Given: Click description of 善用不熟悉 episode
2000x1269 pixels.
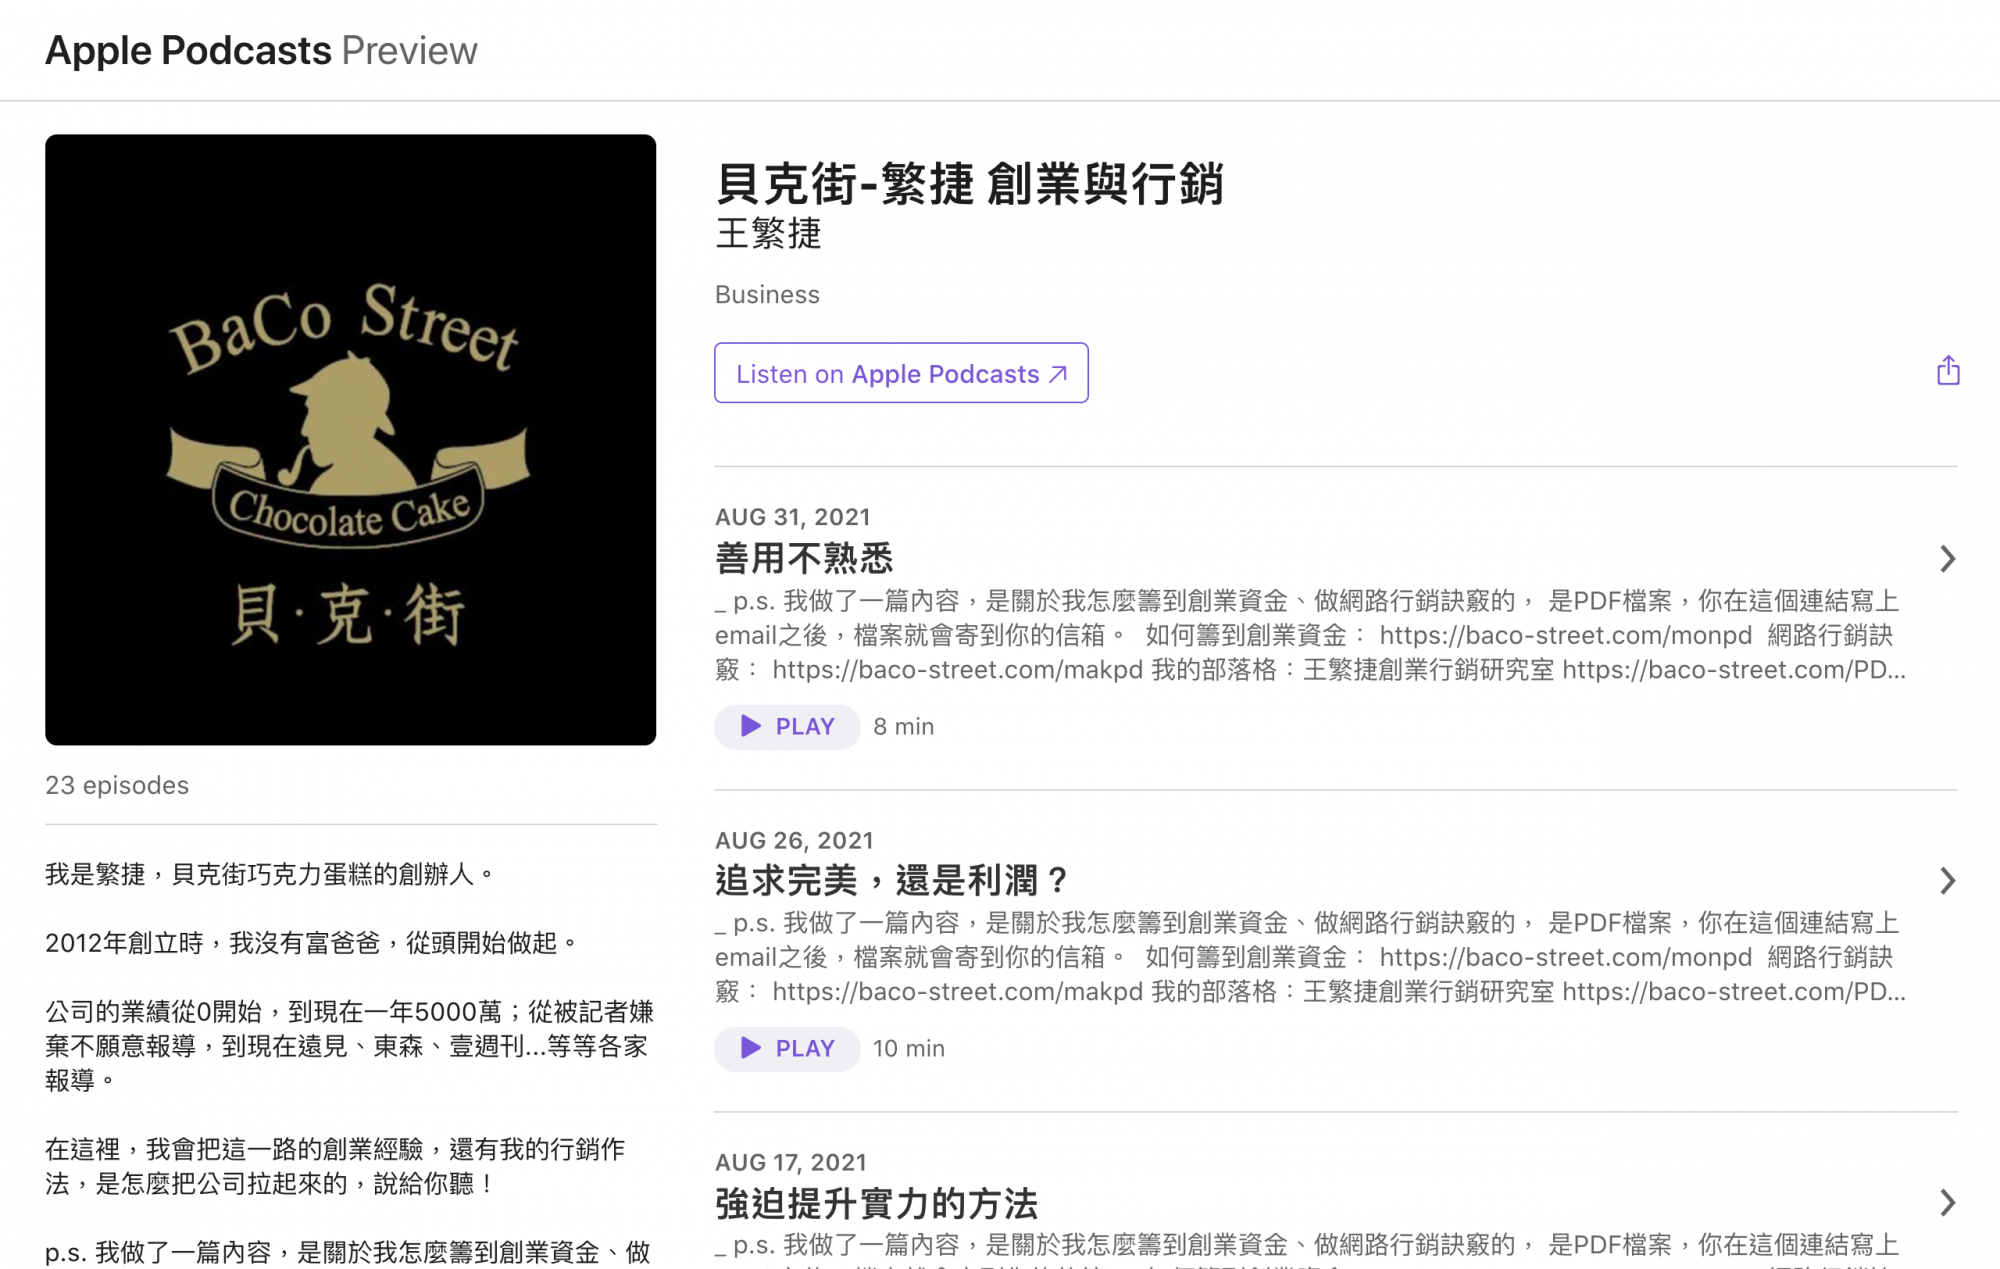Looking at the screenshot, I should 1310,635.
